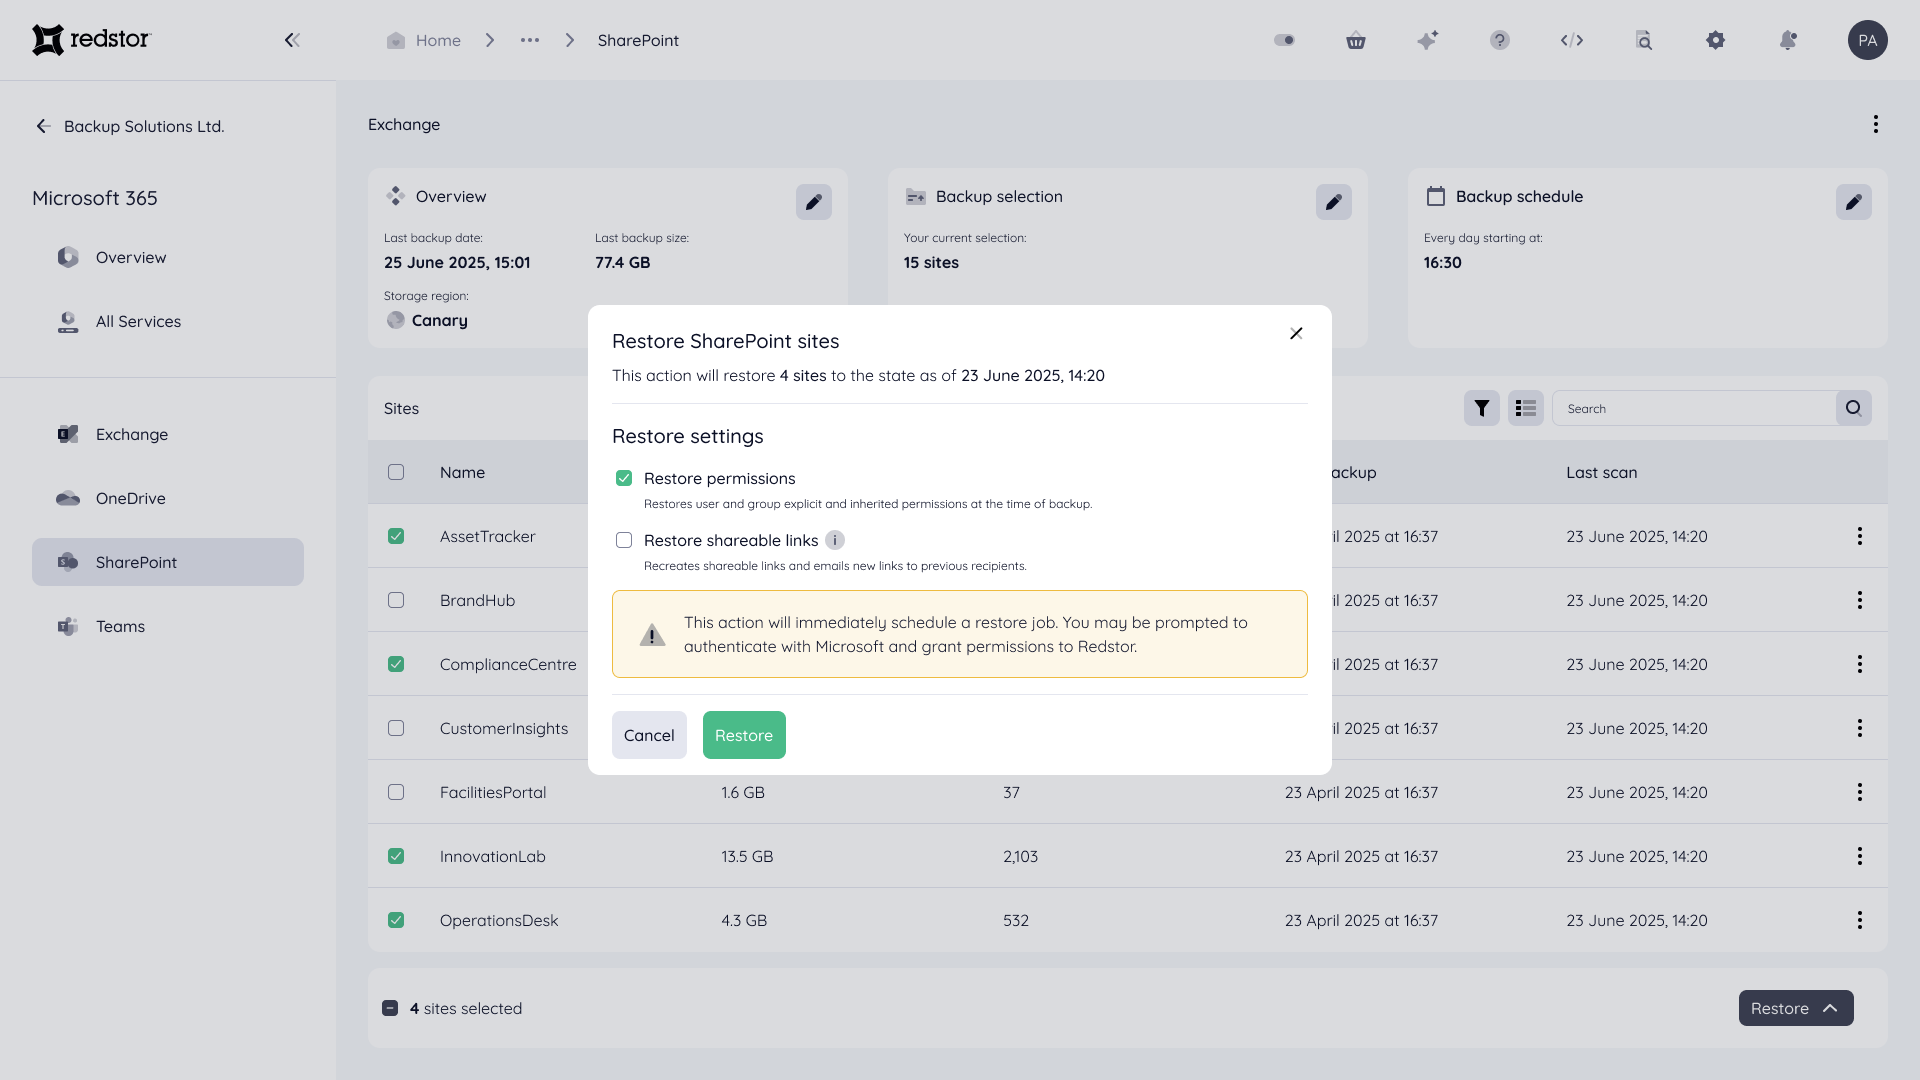The image size is (1920, 1080).
Task: Click the info icon beside Restore shareable links
Action: (835, 540)
